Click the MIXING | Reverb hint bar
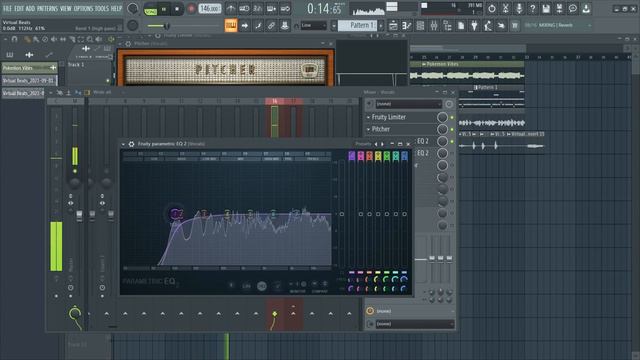640x360 pixels. (x=557, y=25)
